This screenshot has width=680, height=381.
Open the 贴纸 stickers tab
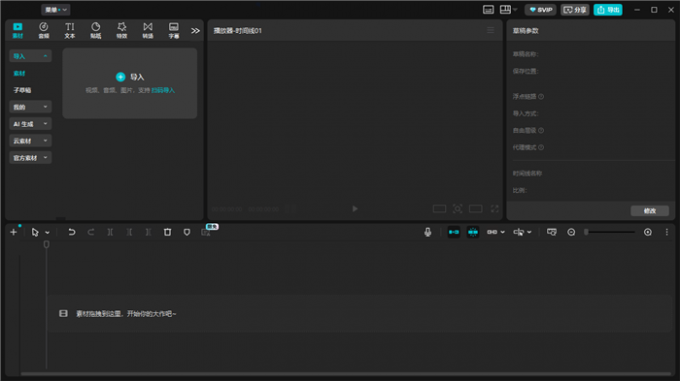tap(96, 30)
